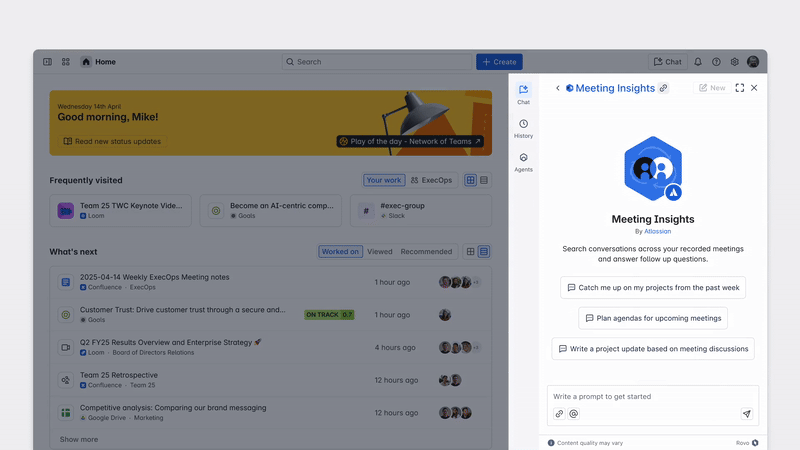
Task: Click Catch me up on my projects suggestion
Action: (653, 287)
